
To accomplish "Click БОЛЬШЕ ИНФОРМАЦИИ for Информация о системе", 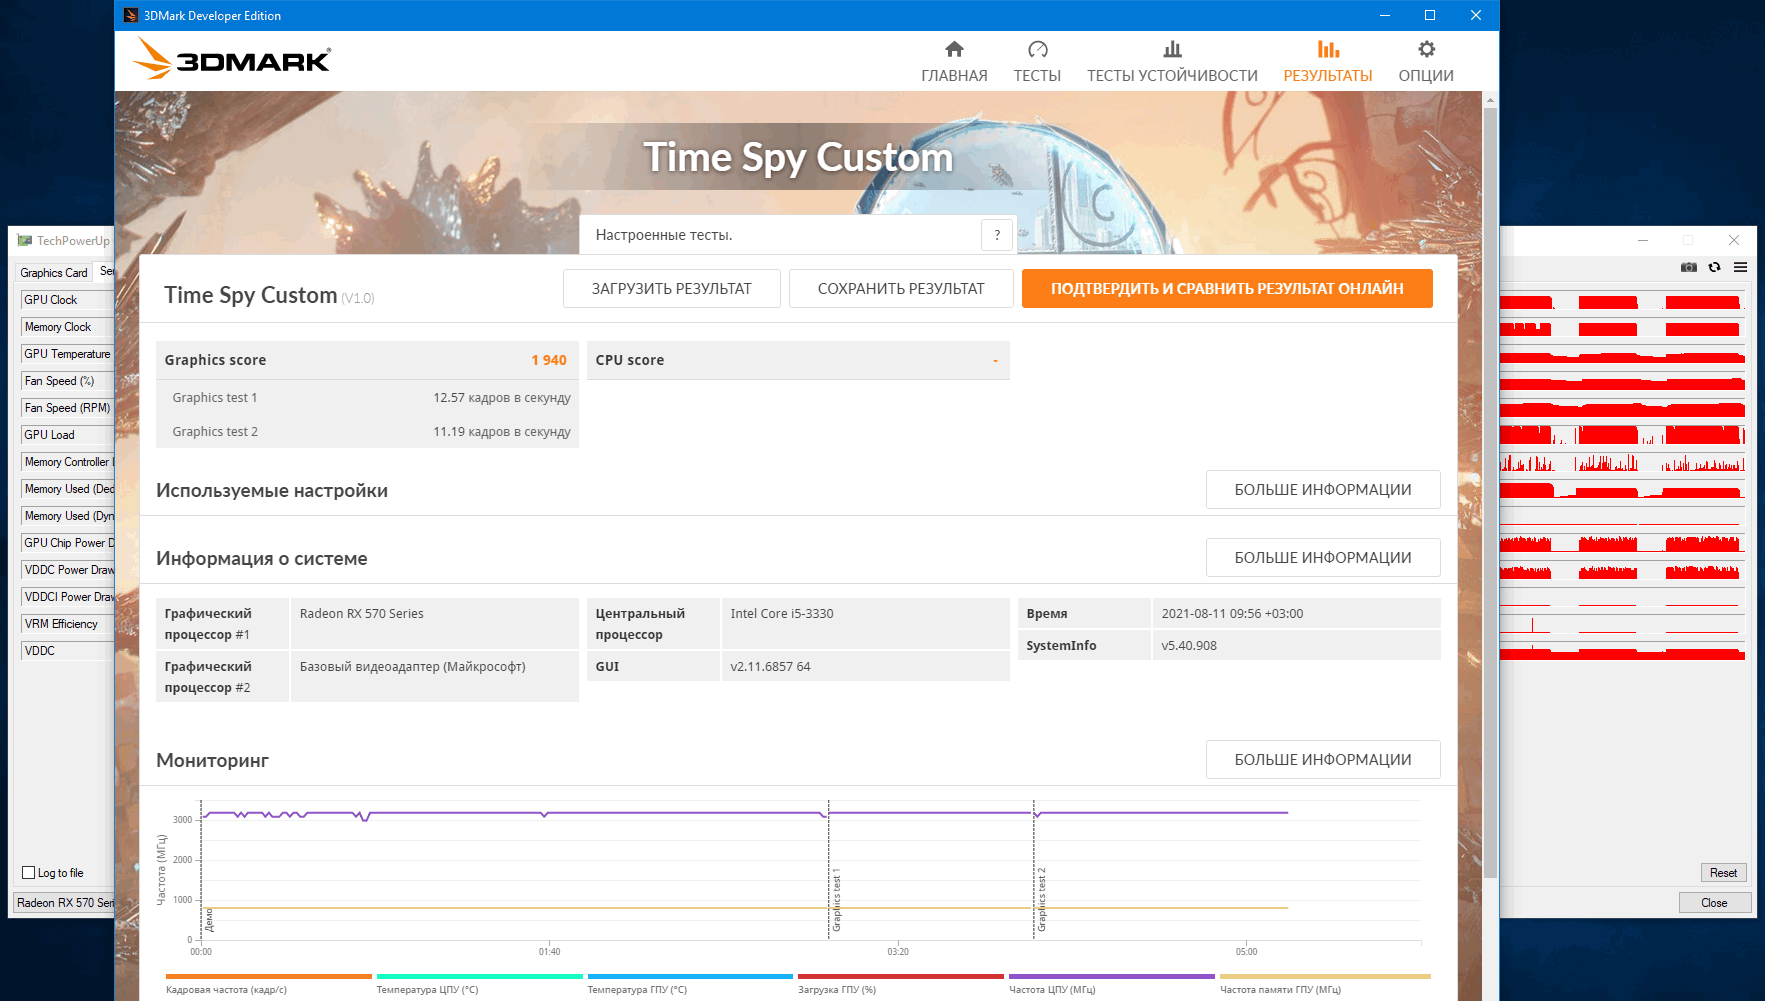I will (1323, 558).
